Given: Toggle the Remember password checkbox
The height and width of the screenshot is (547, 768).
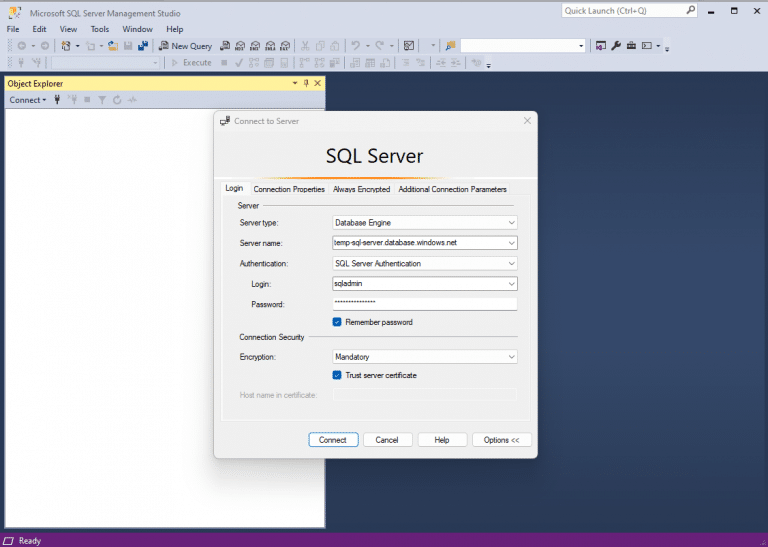Looking at the screenshot, I should pos(337,322).
